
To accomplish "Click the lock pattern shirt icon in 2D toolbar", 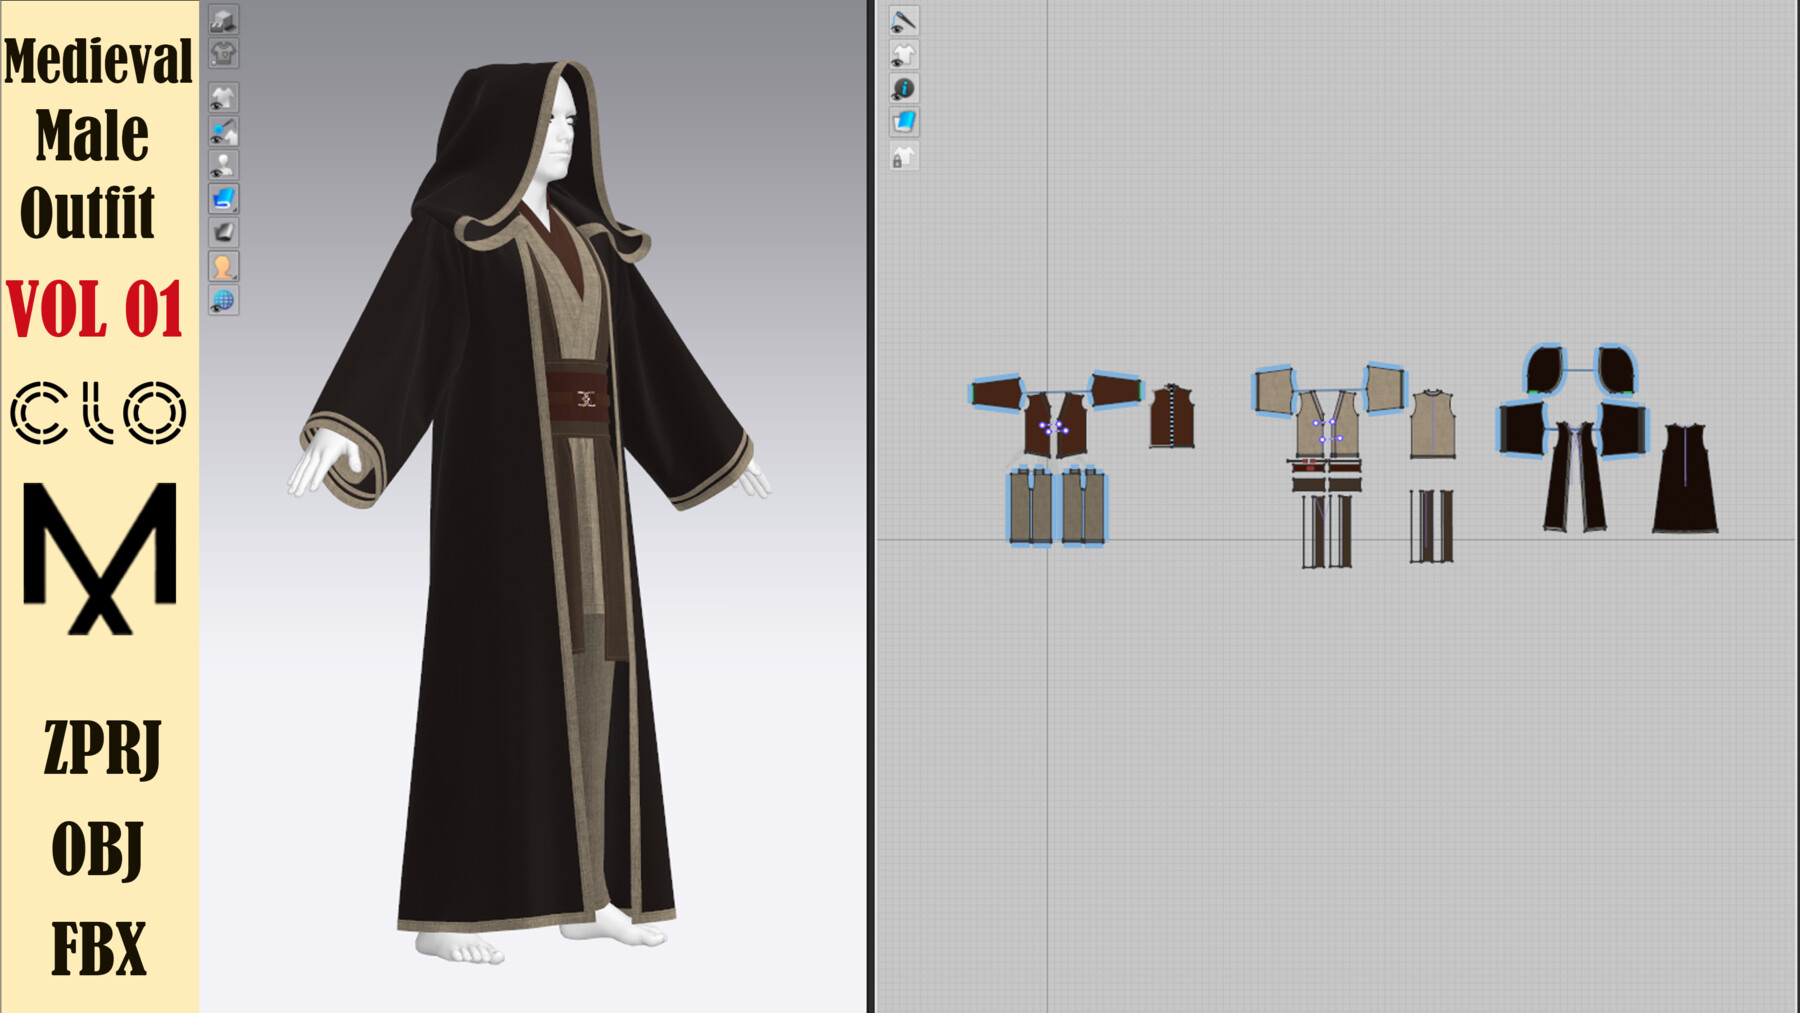I will [x=904, y=157].
